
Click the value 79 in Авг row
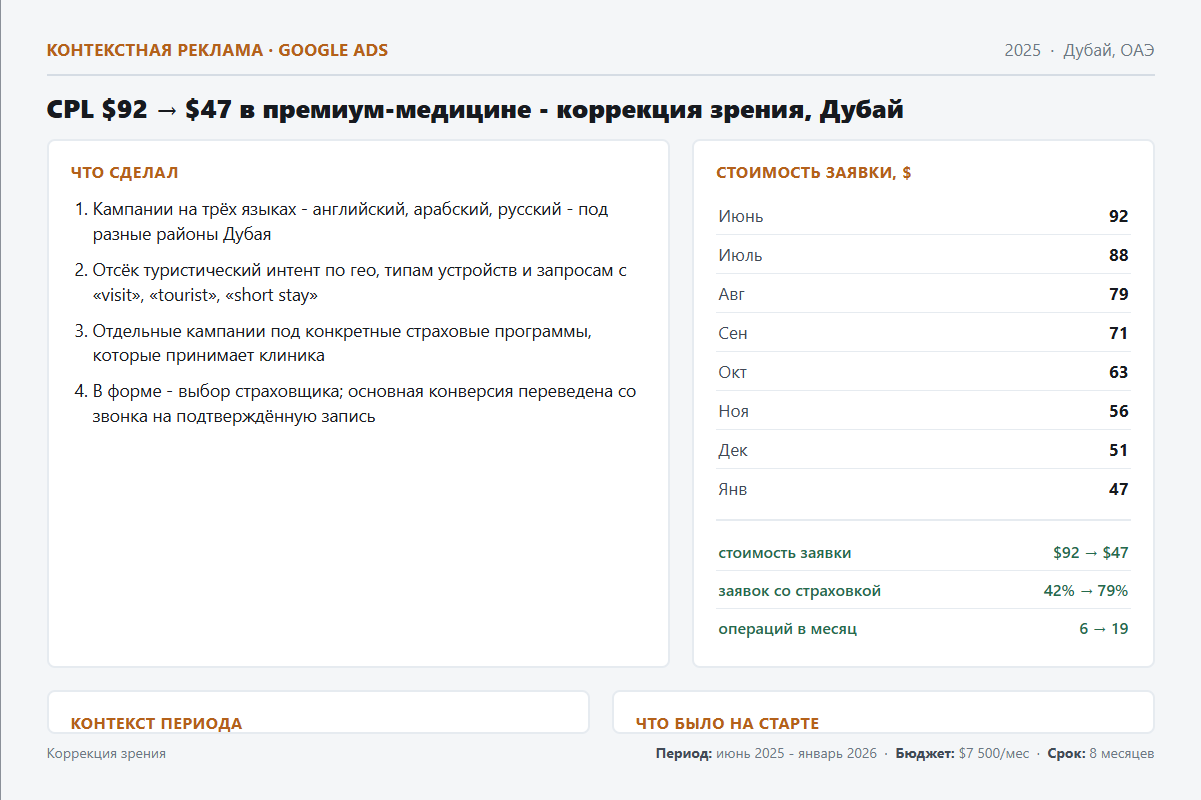click(1118, 294)
